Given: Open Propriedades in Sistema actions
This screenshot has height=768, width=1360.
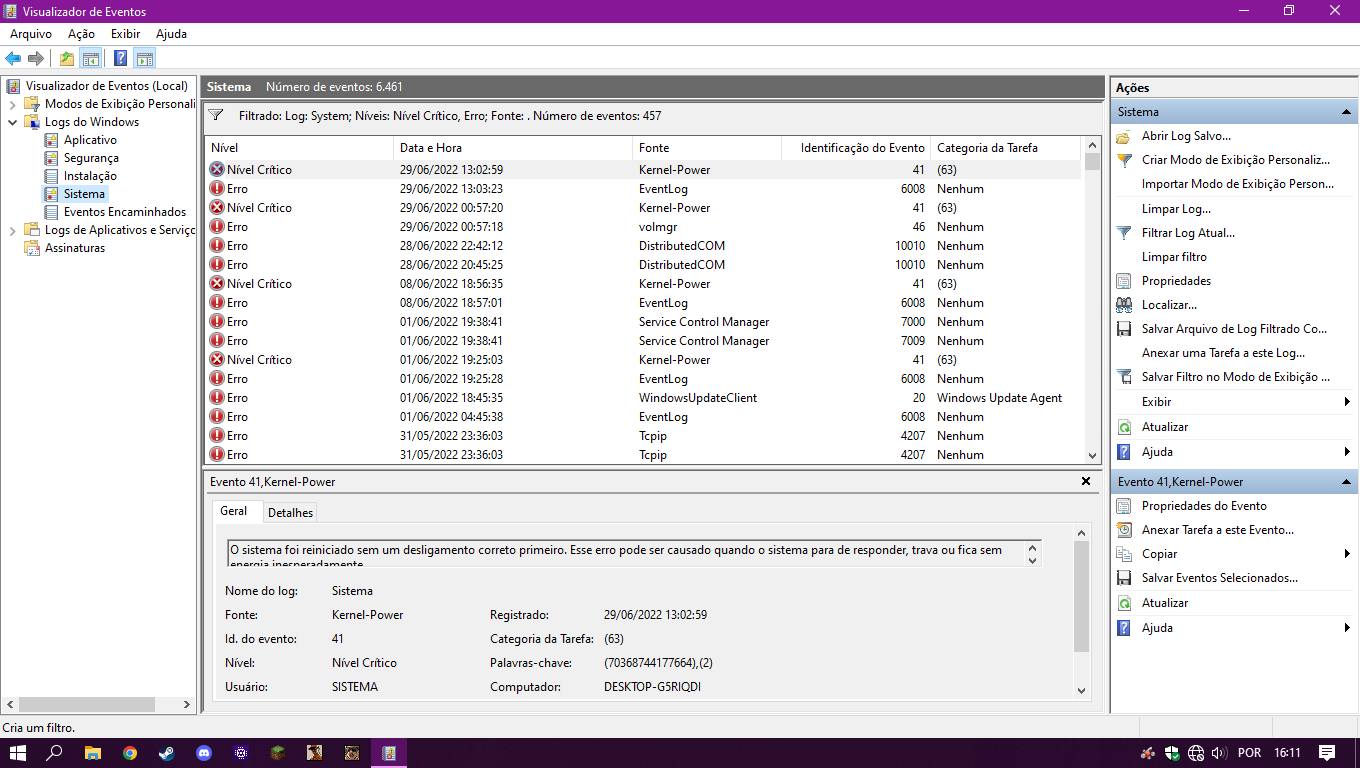Looking at the screenshot, I should [1176, 281].
